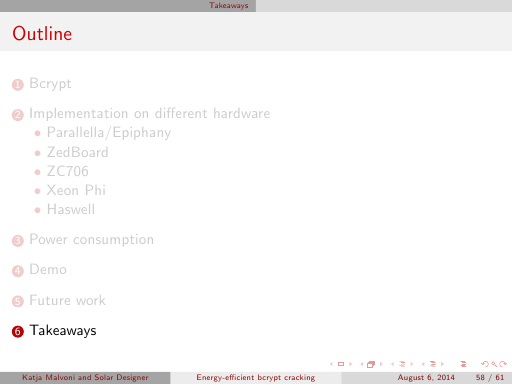Click the presentation appendix navigation icon

point(463,364)
